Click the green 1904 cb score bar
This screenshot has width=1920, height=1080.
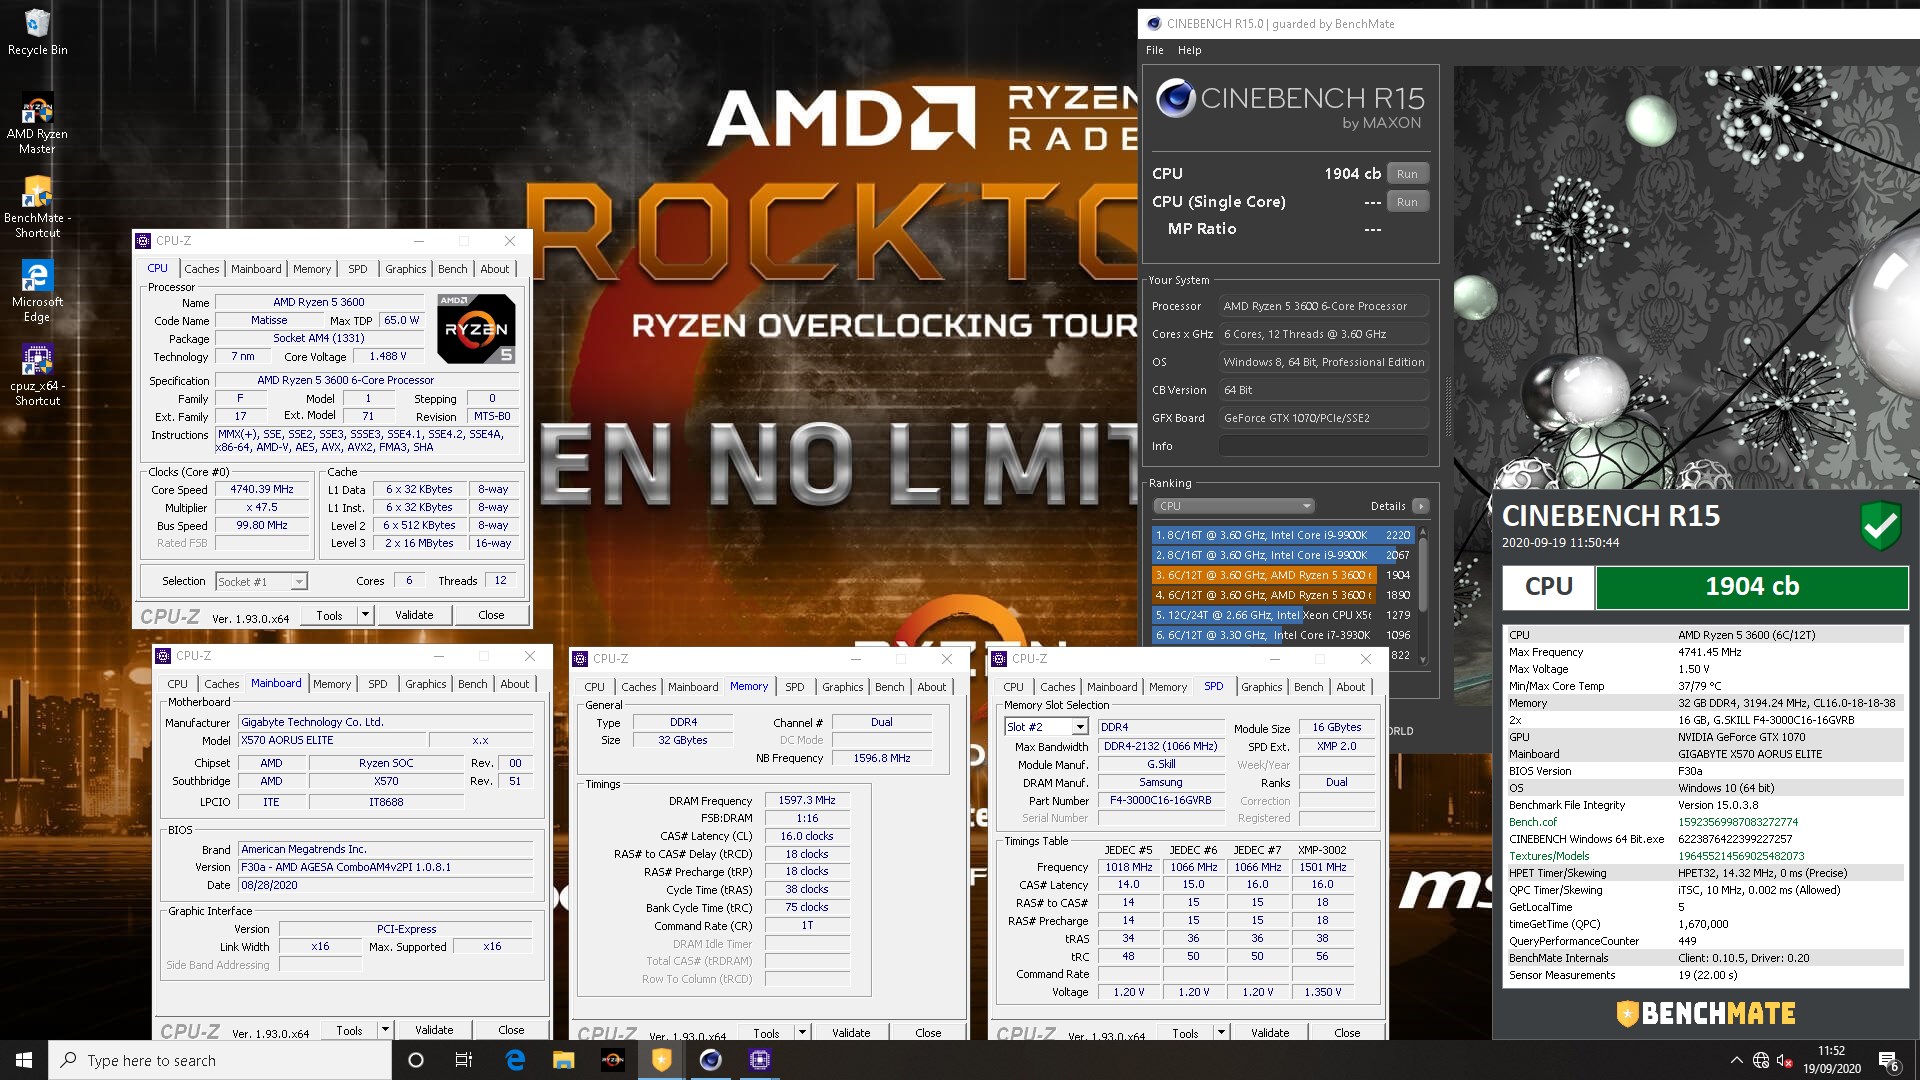tap(1752, 587)
